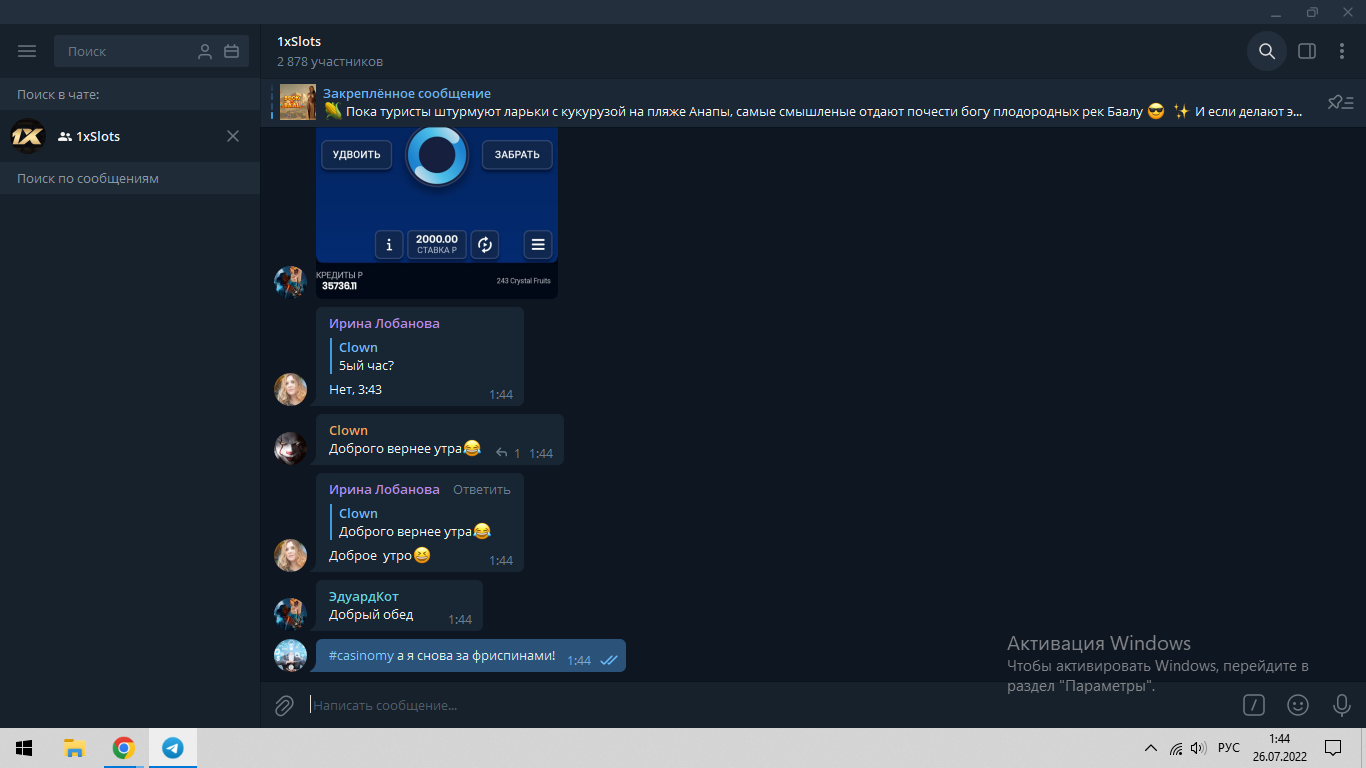The width and height of the screenshot is (1366, 768).
Task: Toggle the right sidebar panel icon
Action: pyautogui.click(x=1307, y=51)
